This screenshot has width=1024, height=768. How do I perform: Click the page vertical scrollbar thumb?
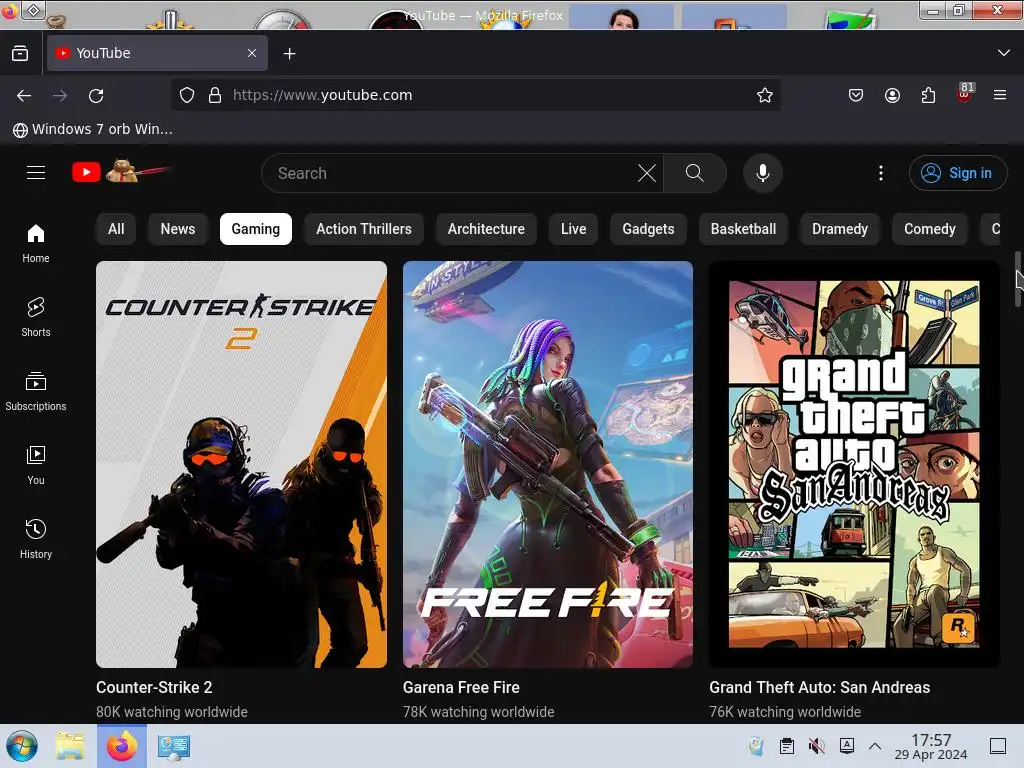1018,279
